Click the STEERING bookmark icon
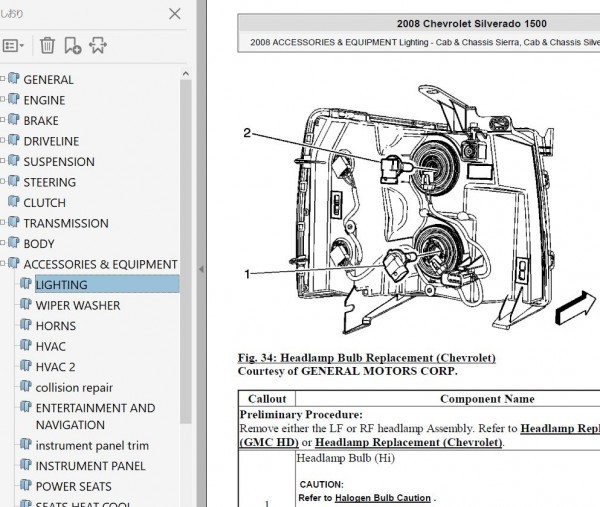Viewport: 600px width, 507px height. (13, 181)
